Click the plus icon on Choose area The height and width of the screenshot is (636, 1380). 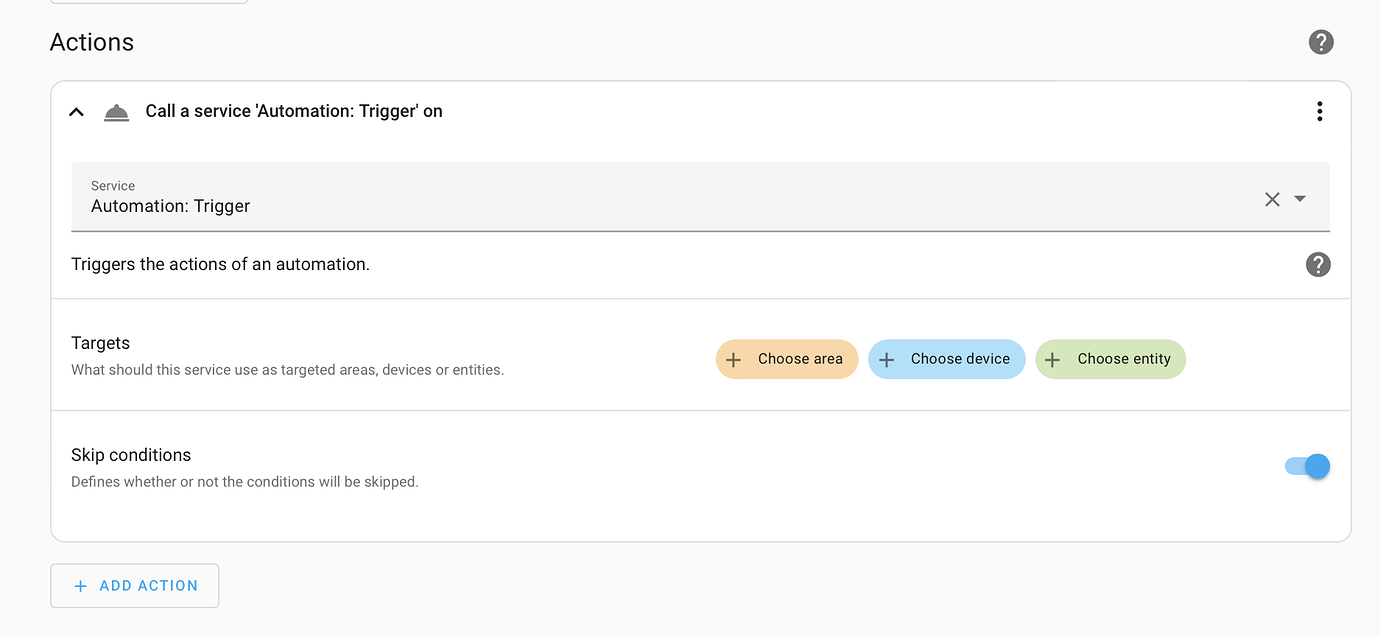click(x=734, y=360)
